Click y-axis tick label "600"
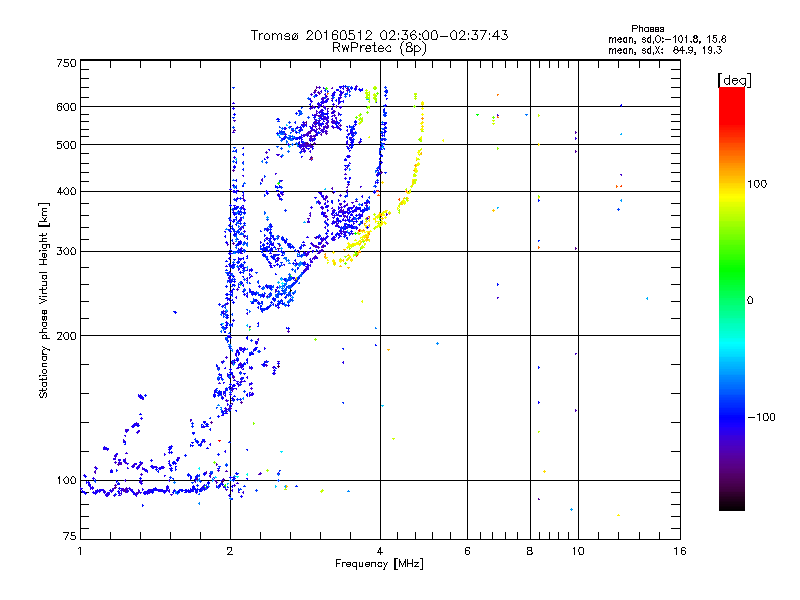The width and height of the screenshot is (800, 600). click(x=66, y=107)
